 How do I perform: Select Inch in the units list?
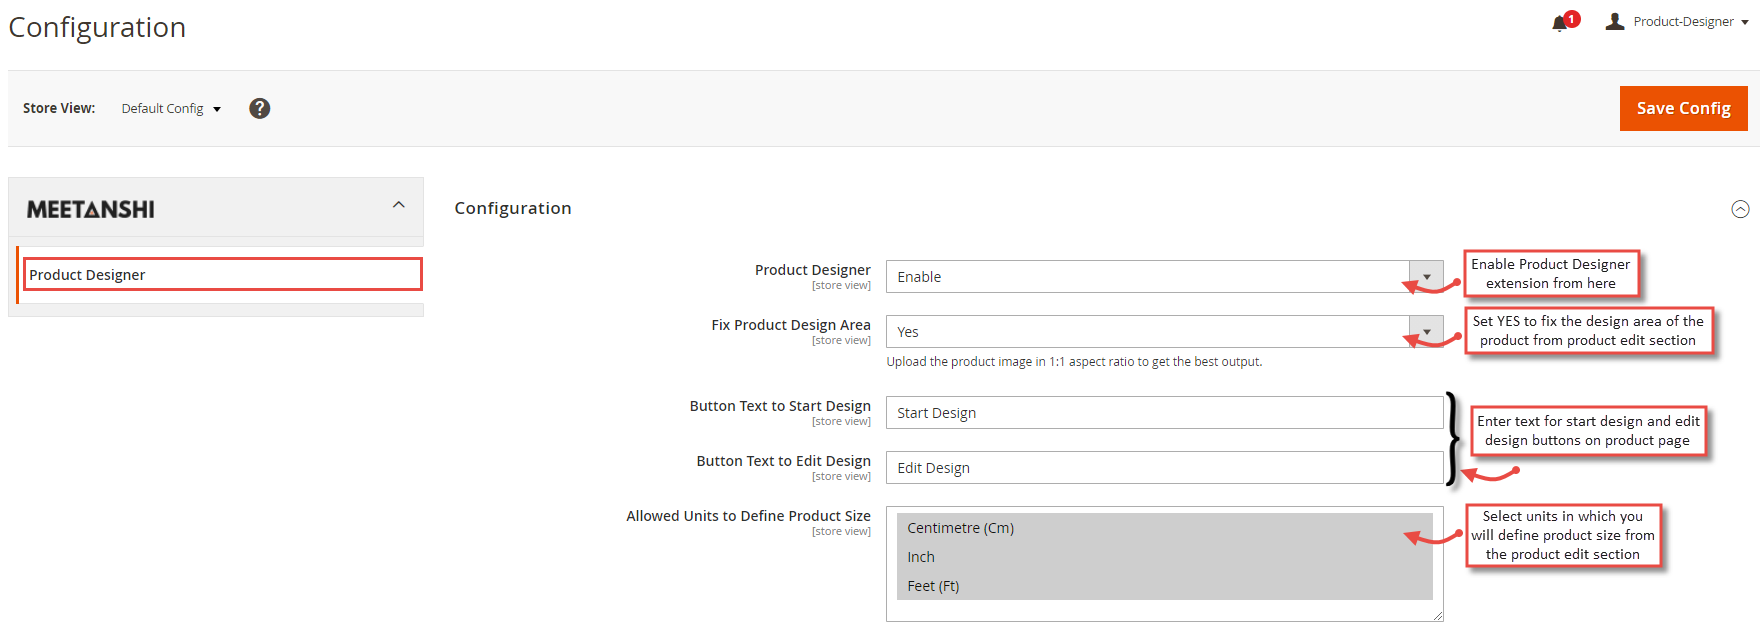click(921, 557)
